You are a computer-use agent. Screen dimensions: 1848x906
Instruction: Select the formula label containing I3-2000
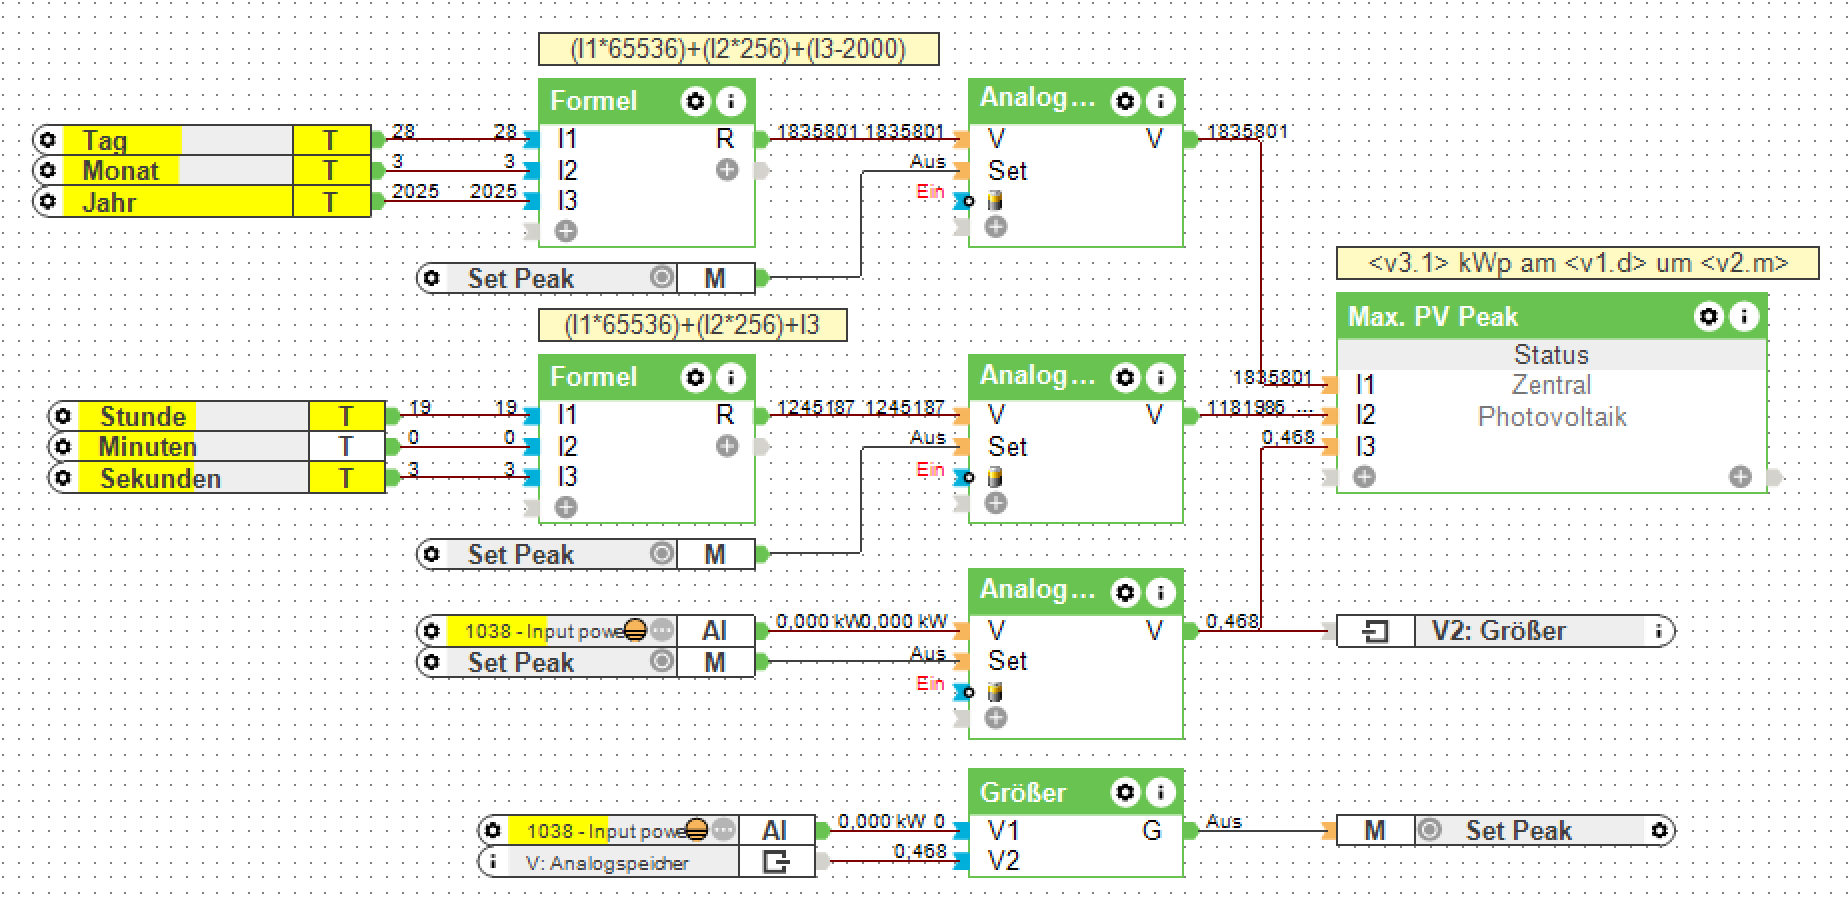(x=738, y=49)
